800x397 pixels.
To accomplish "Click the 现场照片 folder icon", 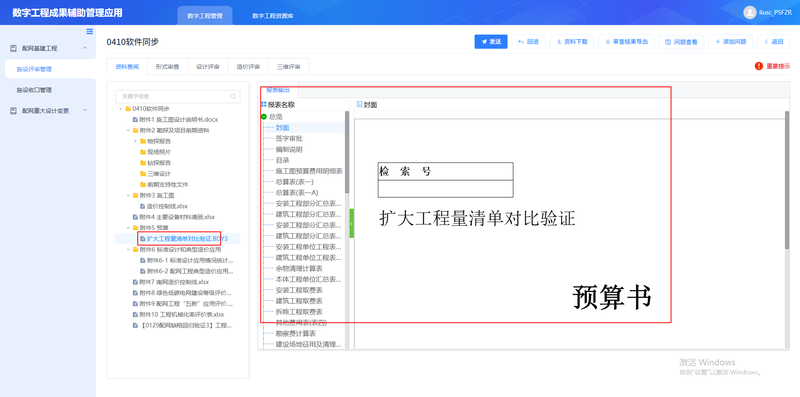I will (143, 152).
